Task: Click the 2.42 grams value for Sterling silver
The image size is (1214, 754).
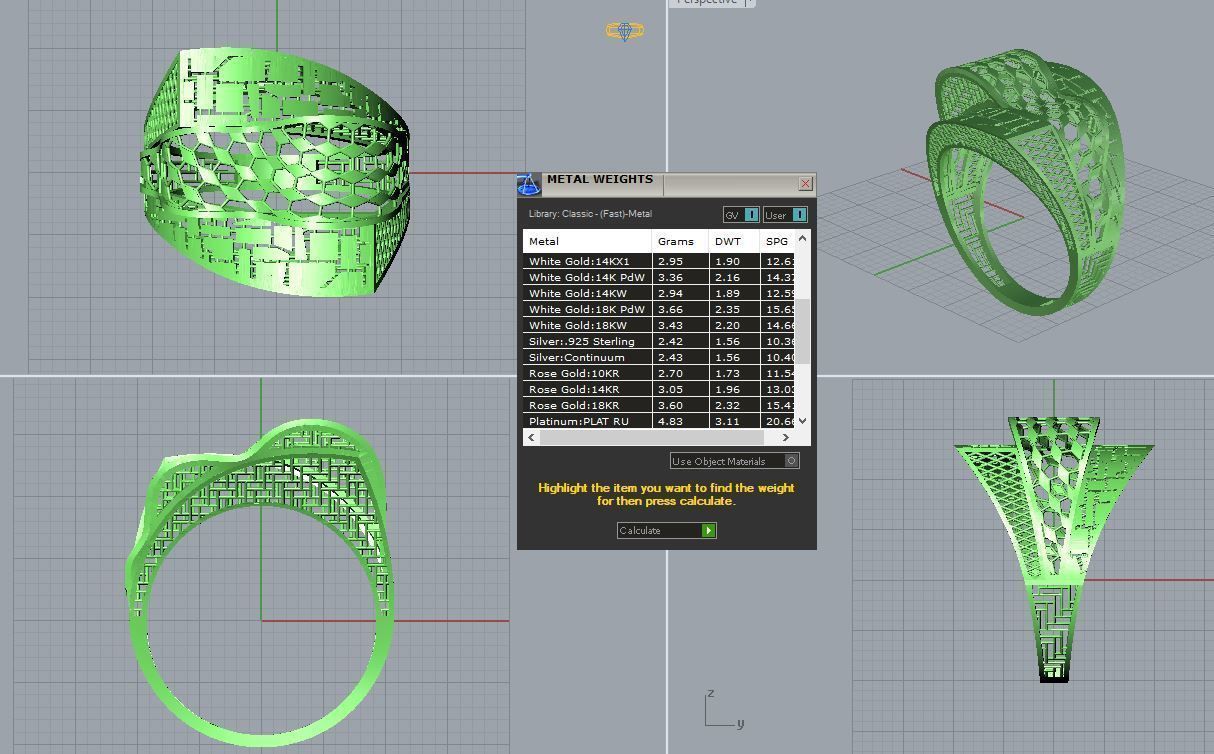Action: pos(670,341)
